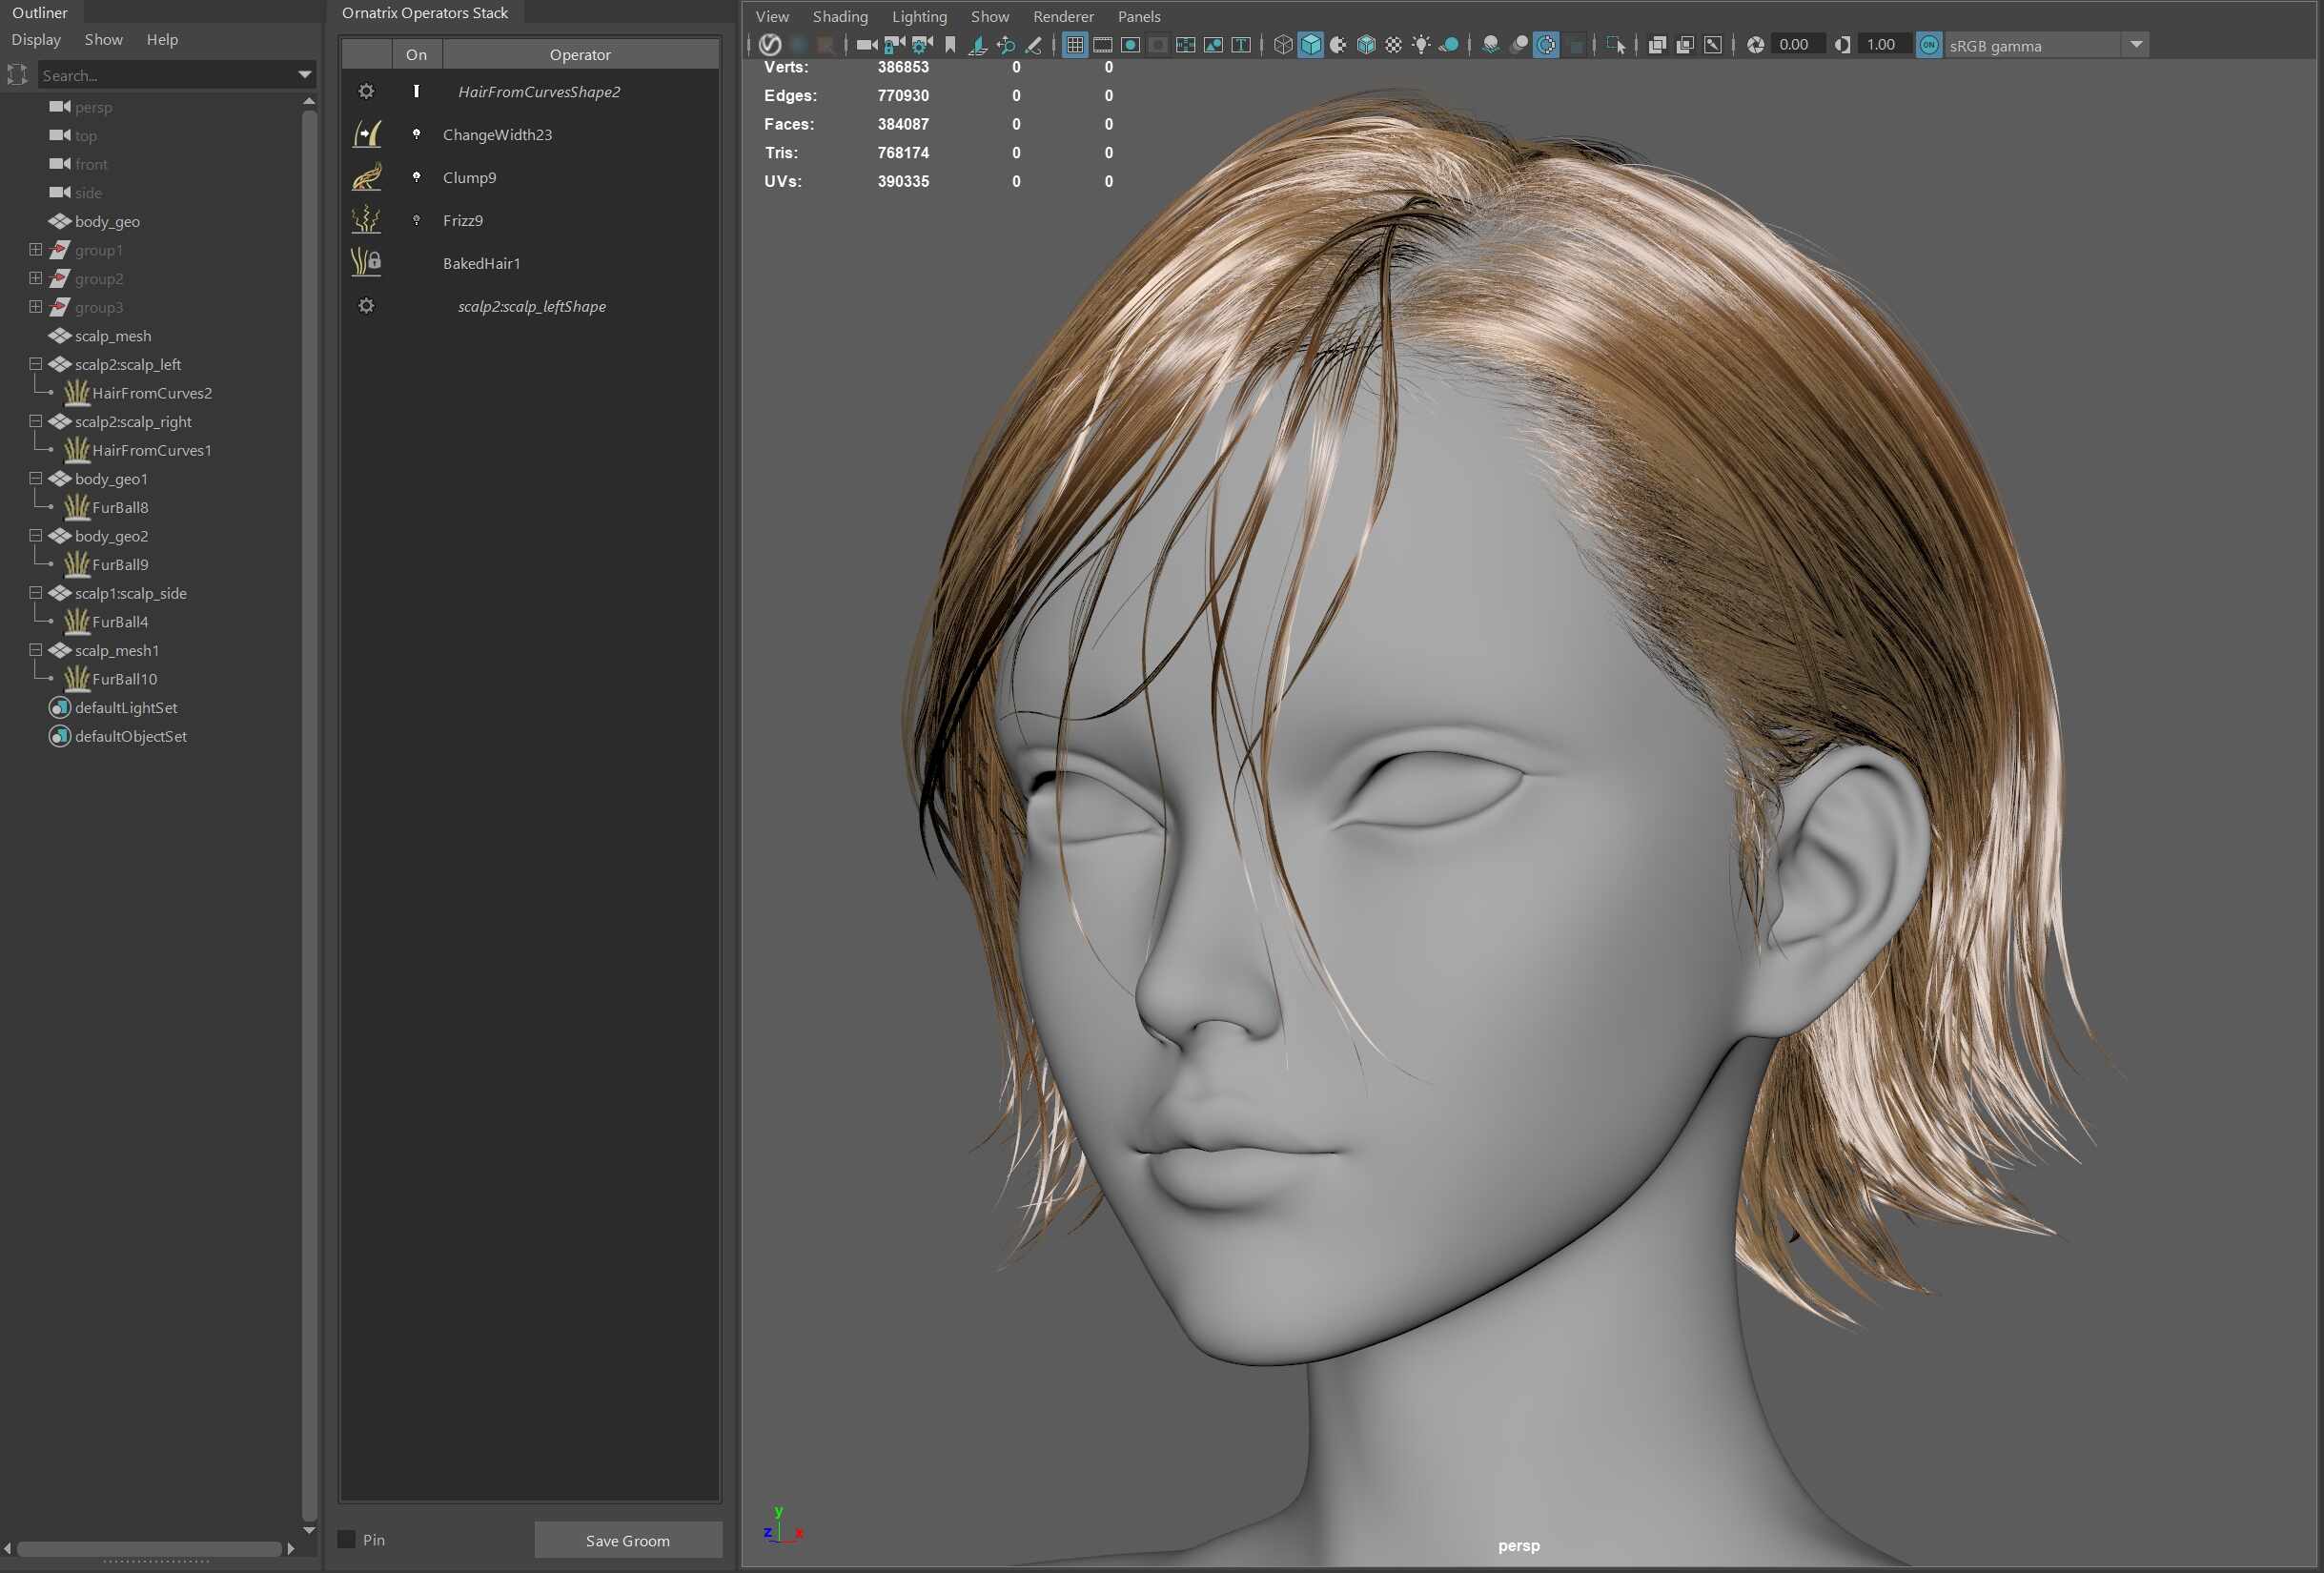This screenshot has width=2324, height=1573.
Task: Toggle X-Ray Active Components icon
Action: click(x=1685, y=45)
